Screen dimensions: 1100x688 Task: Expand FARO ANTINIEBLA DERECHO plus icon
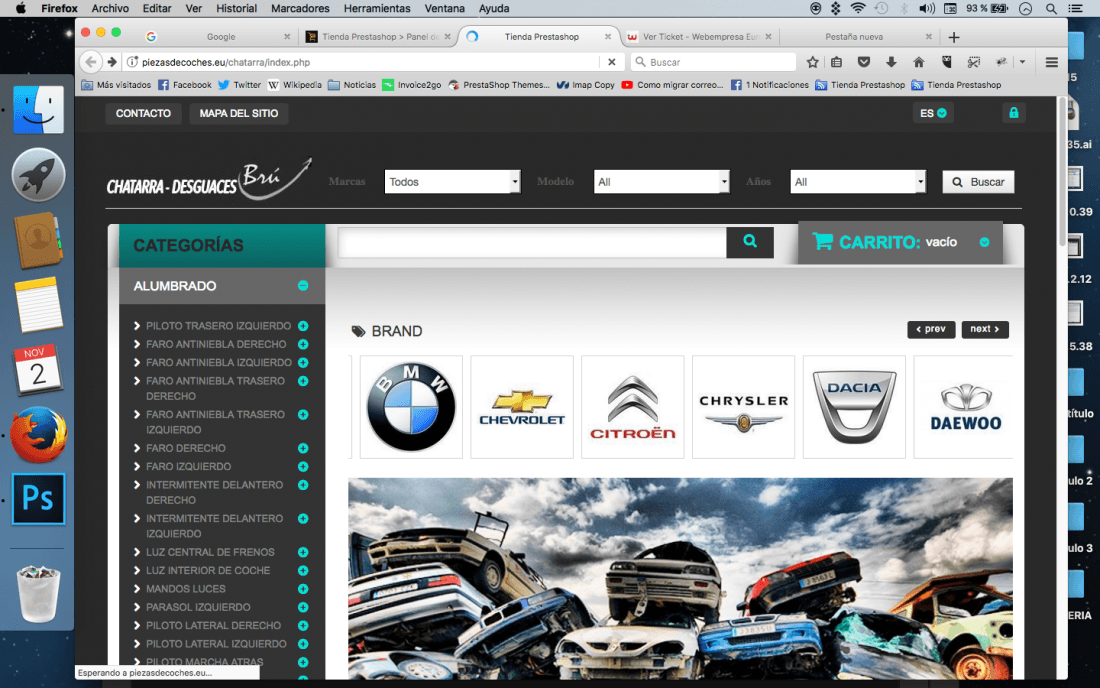pyautogui.click(x=303, y=344)
